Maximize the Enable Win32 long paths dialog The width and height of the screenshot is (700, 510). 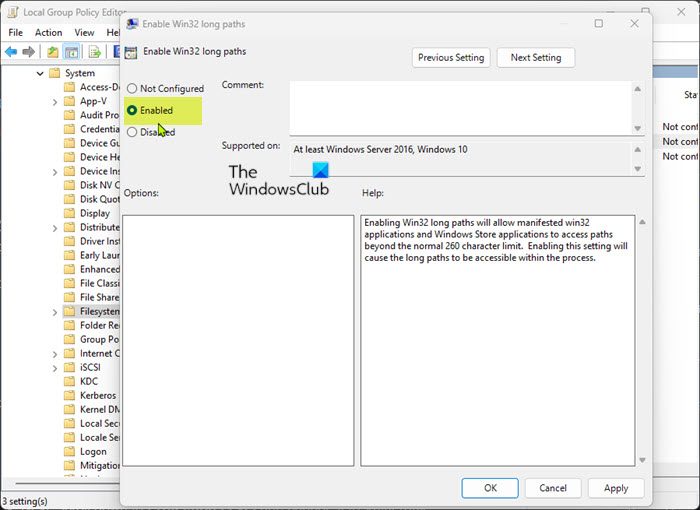click(x=599, y=23)
